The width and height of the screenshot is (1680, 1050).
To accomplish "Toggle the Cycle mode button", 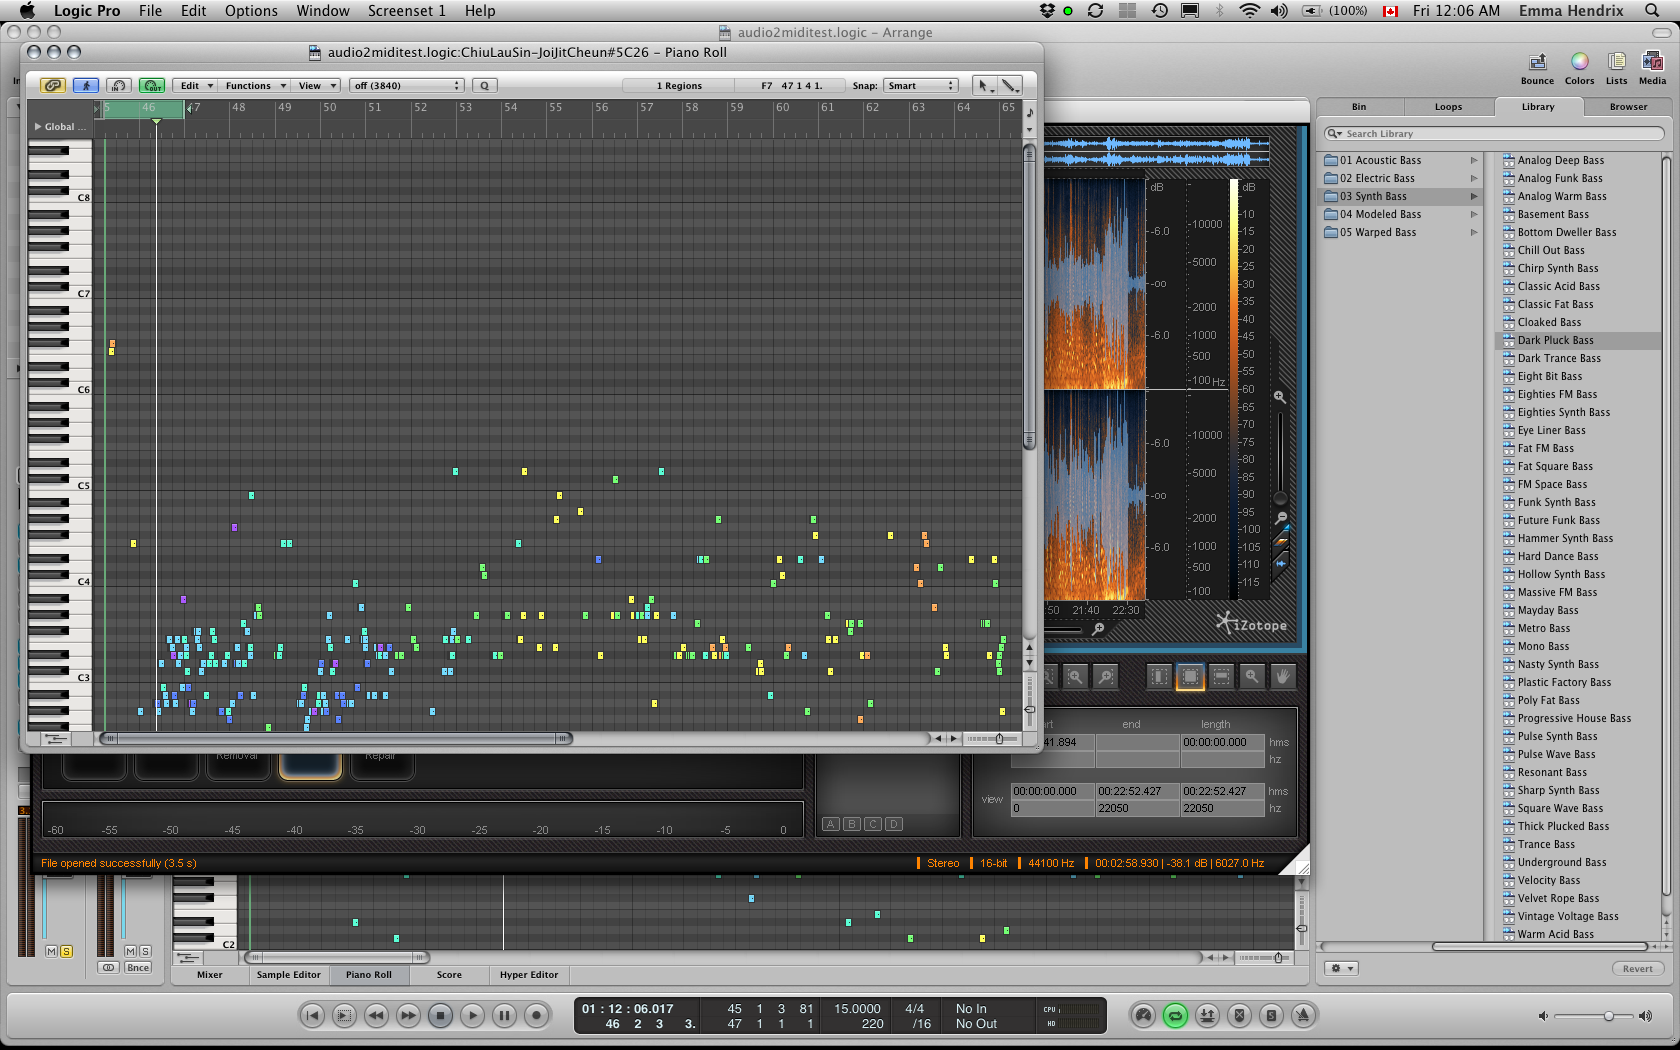I will [x=1175, y=1016].
